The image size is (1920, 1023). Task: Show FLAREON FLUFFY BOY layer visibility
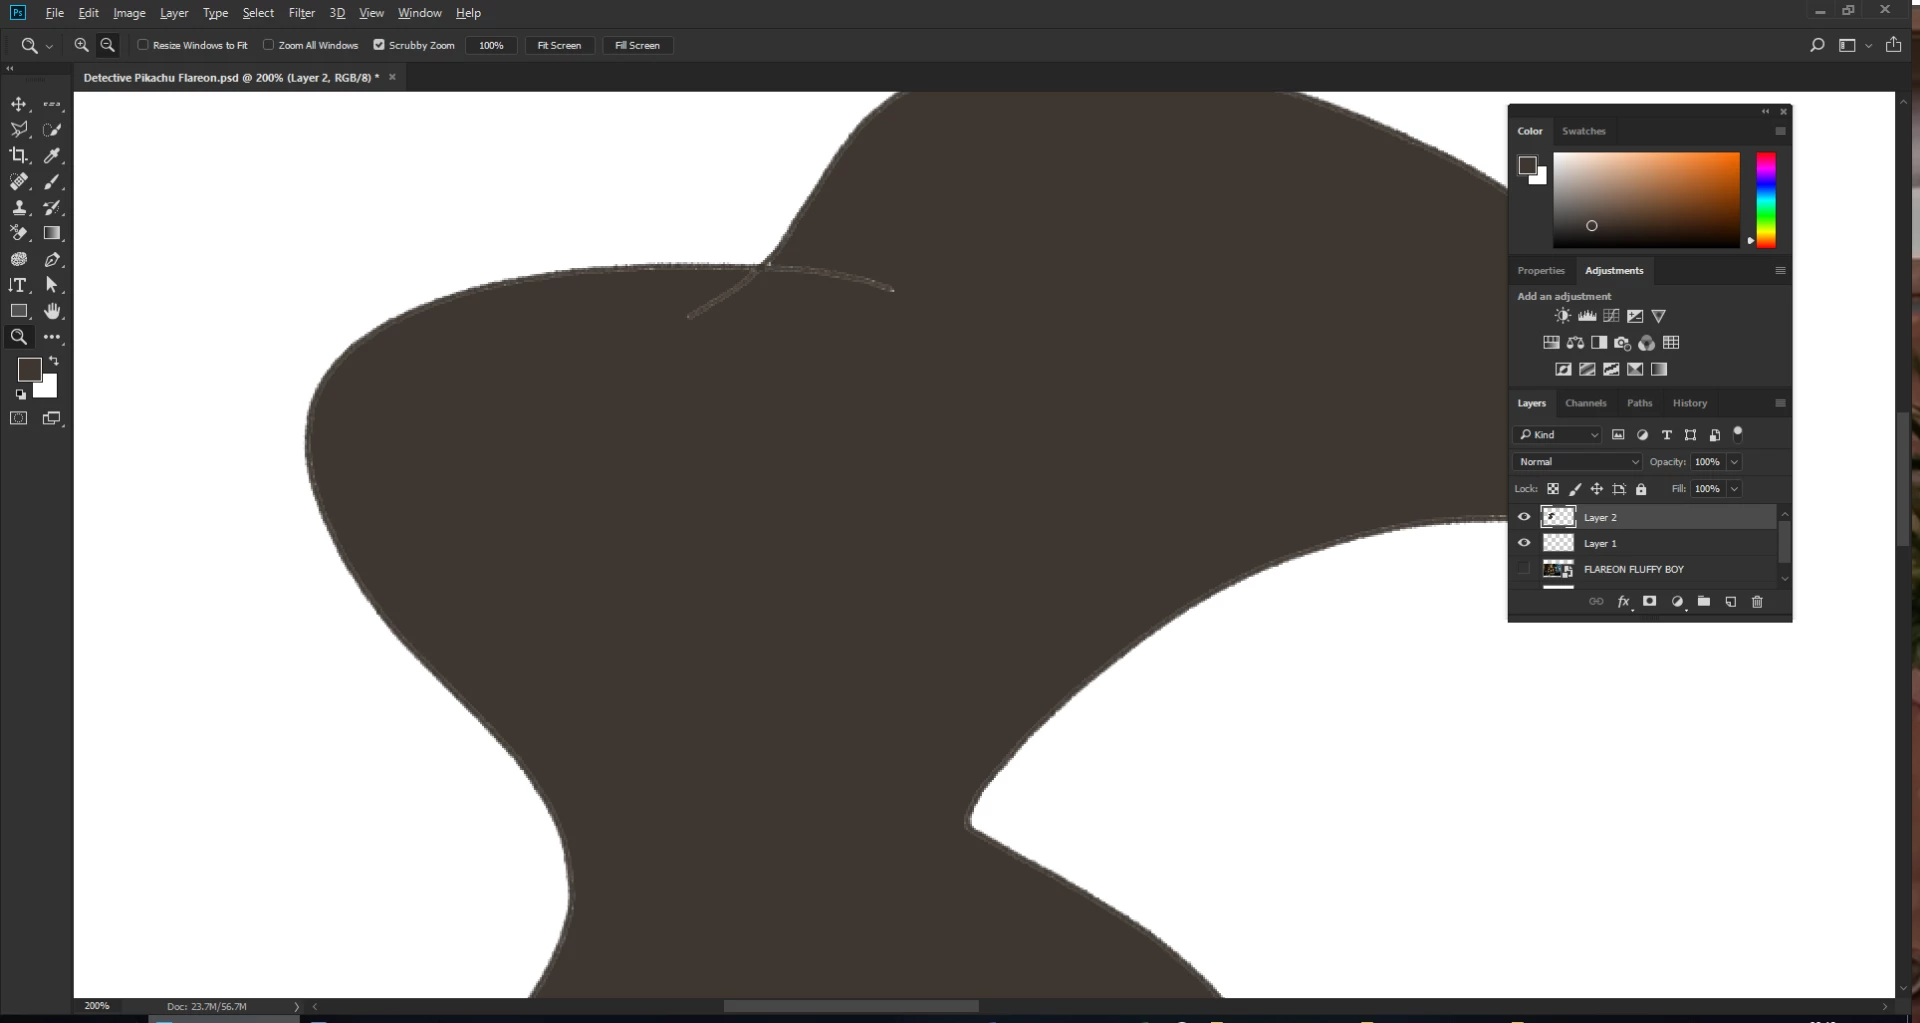click(x=1524, y=569)
